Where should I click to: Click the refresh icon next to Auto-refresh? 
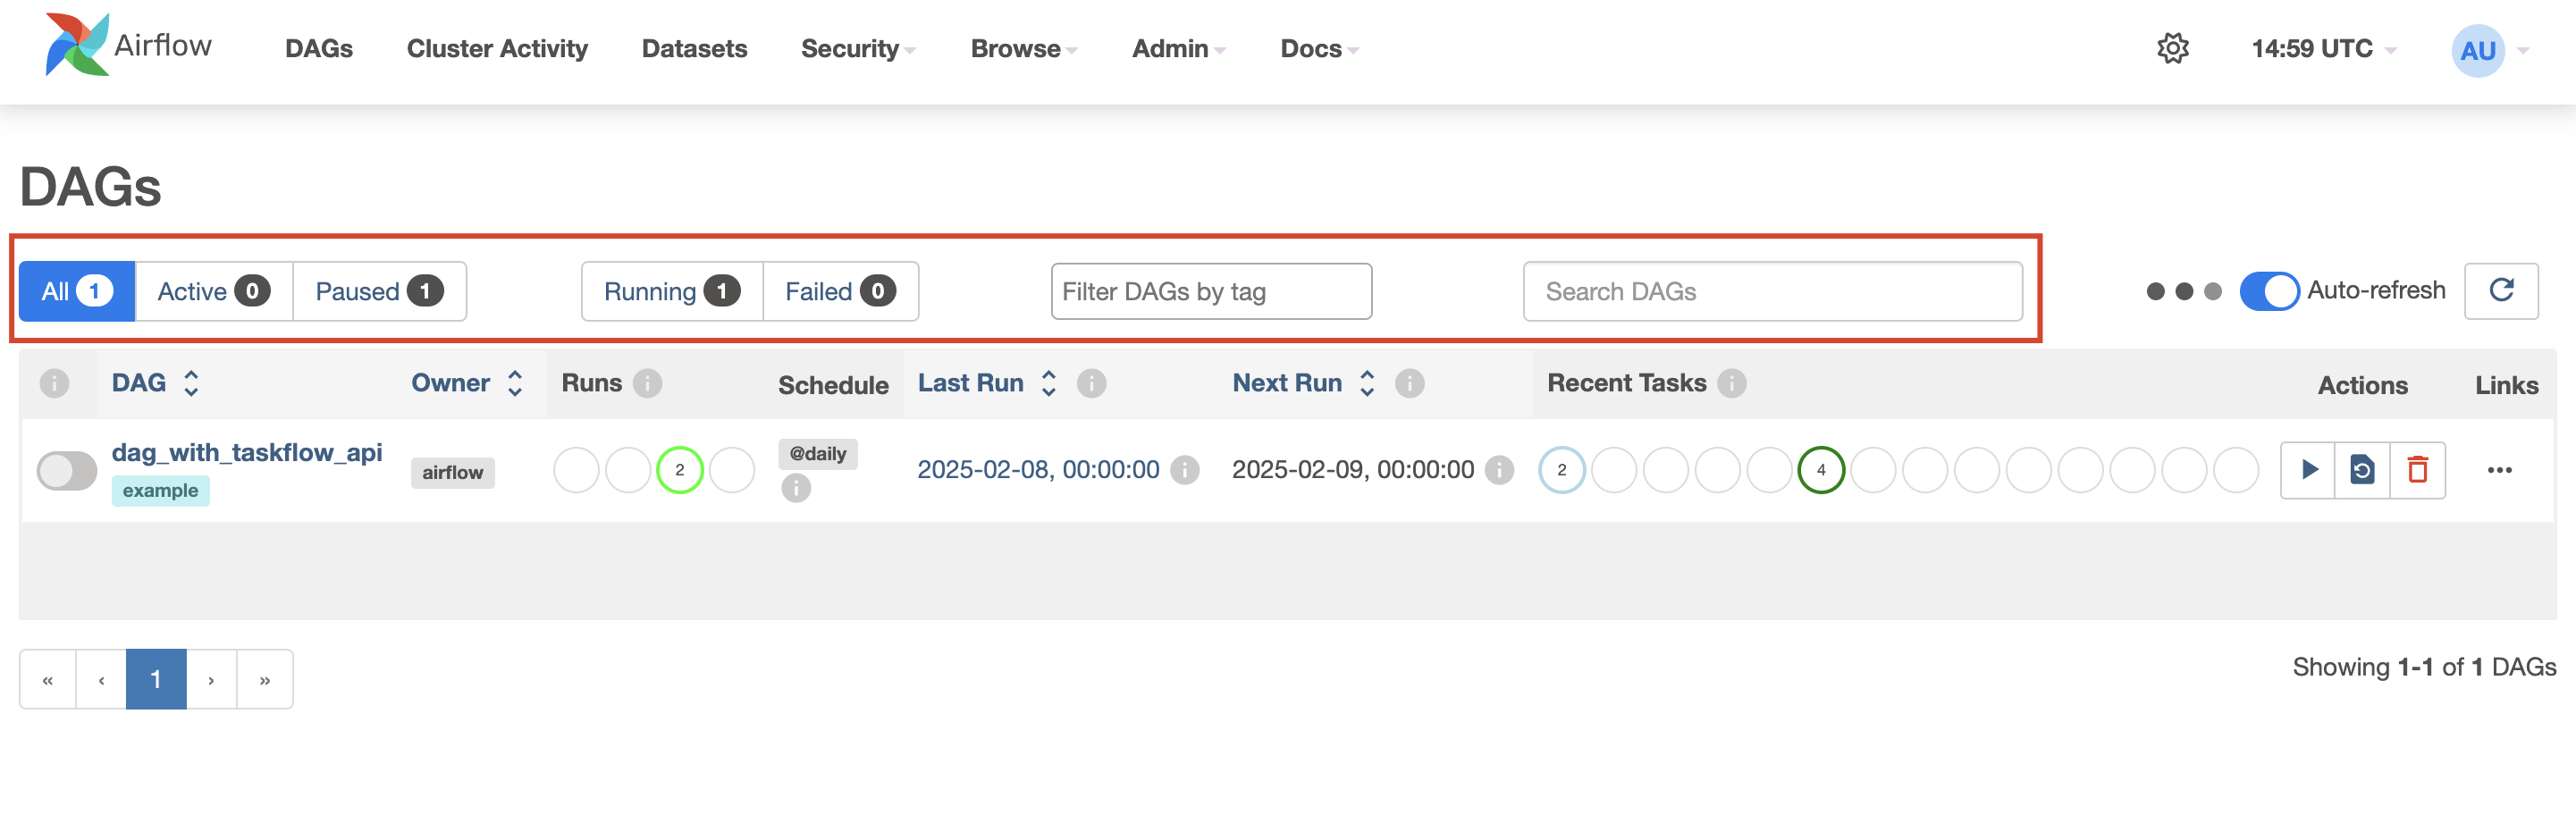click(2501, 291)
